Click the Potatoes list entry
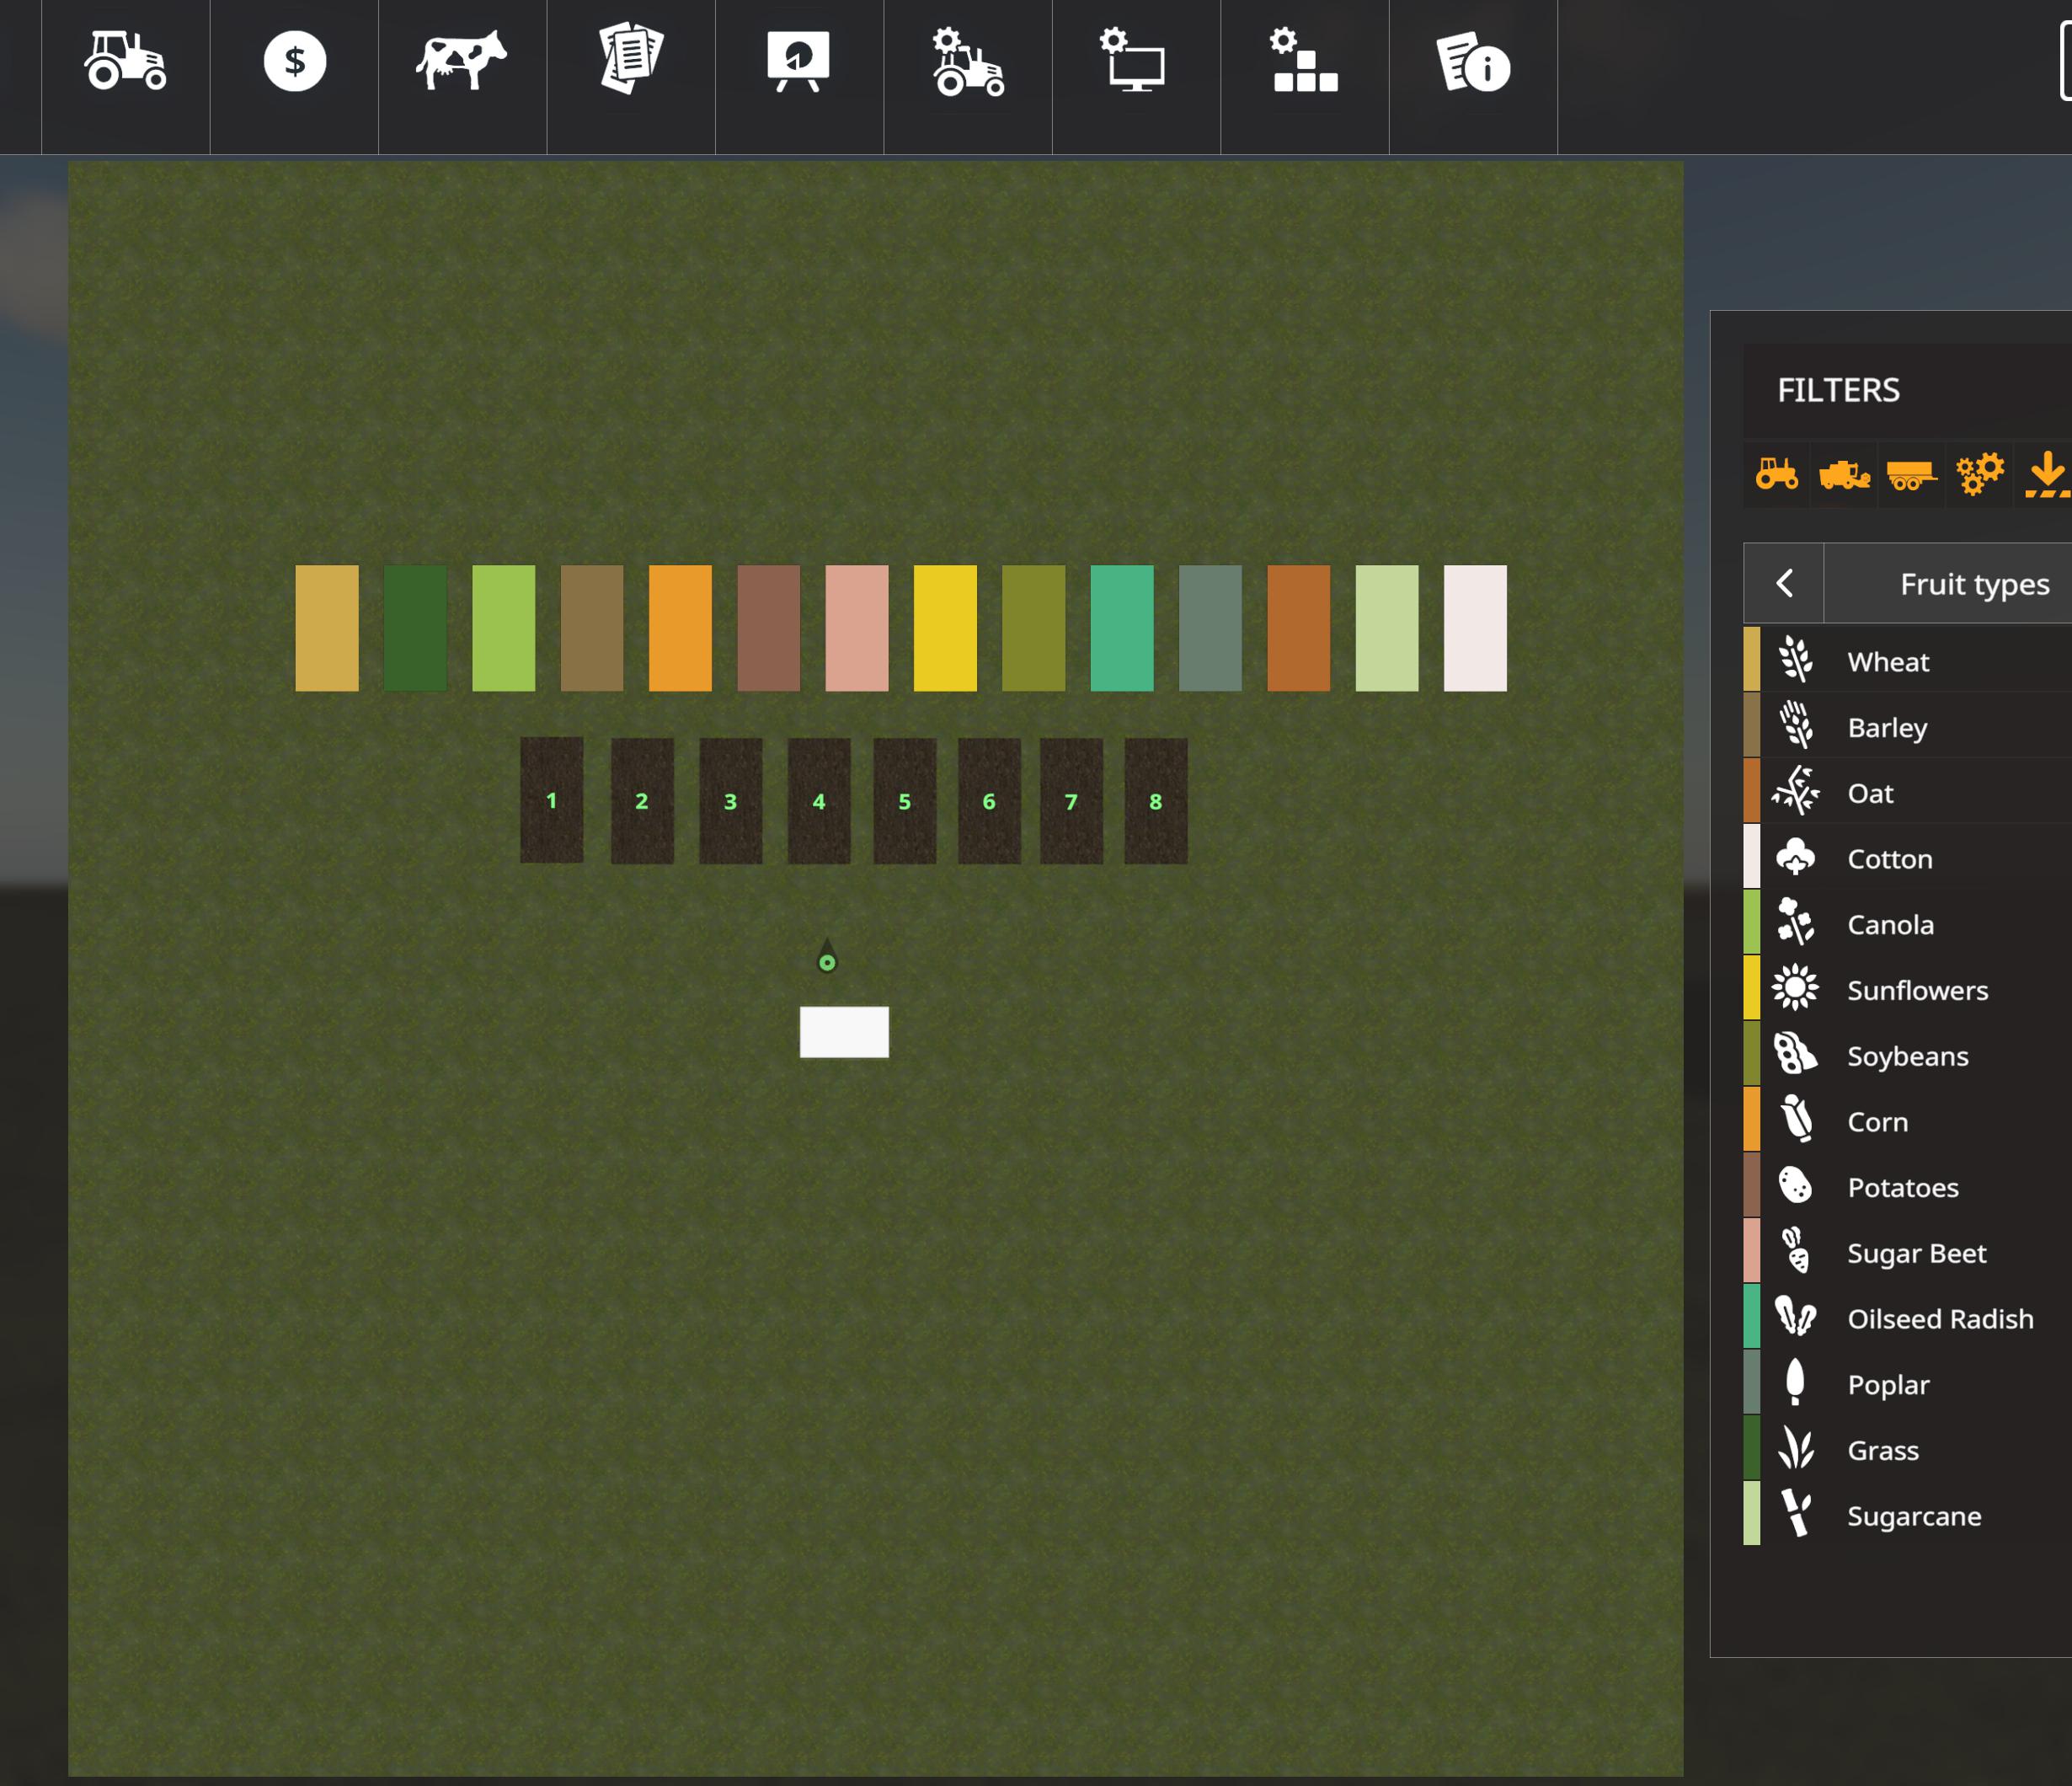The image size is (2072, 1786). pyautogui.click(x=1907, y=1186)
